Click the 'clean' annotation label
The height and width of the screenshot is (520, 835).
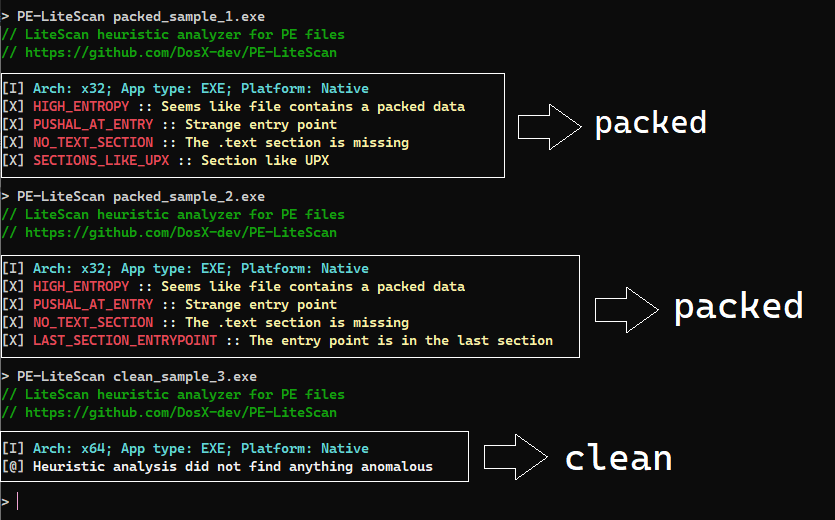pos(618,458)
